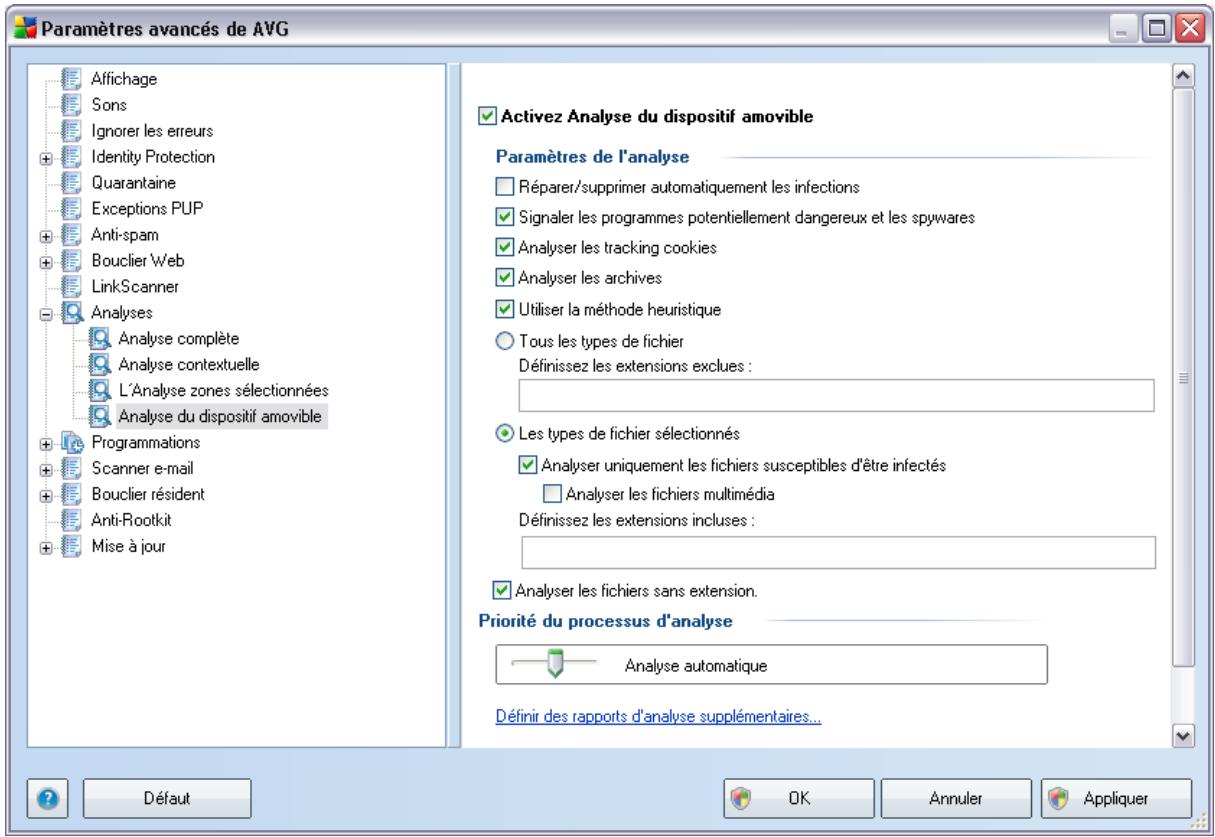The width and height of the screenshot is (1215, 837).
Task: Select Ignorer les erreurs in tree
Action: (153, 130)
